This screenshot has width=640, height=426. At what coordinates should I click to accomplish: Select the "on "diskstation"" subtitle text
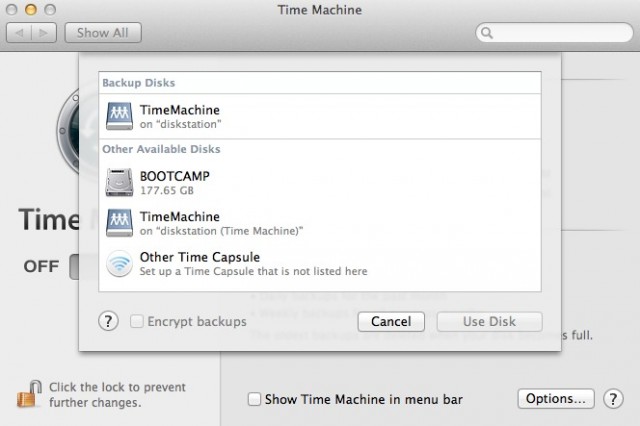tap(180, 124)
